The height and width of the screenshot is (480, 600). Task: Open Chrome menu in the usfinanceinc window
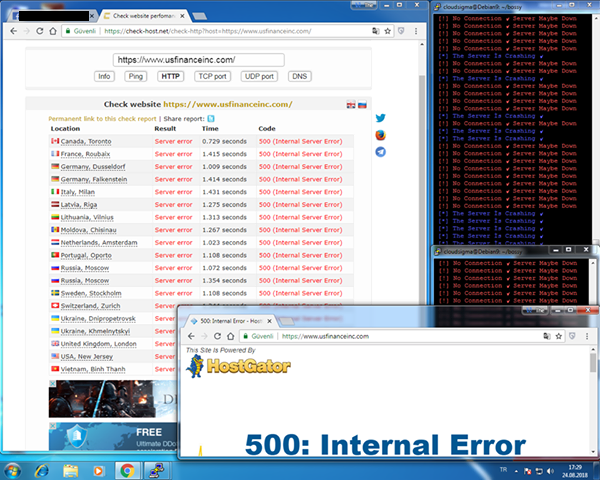590,337
